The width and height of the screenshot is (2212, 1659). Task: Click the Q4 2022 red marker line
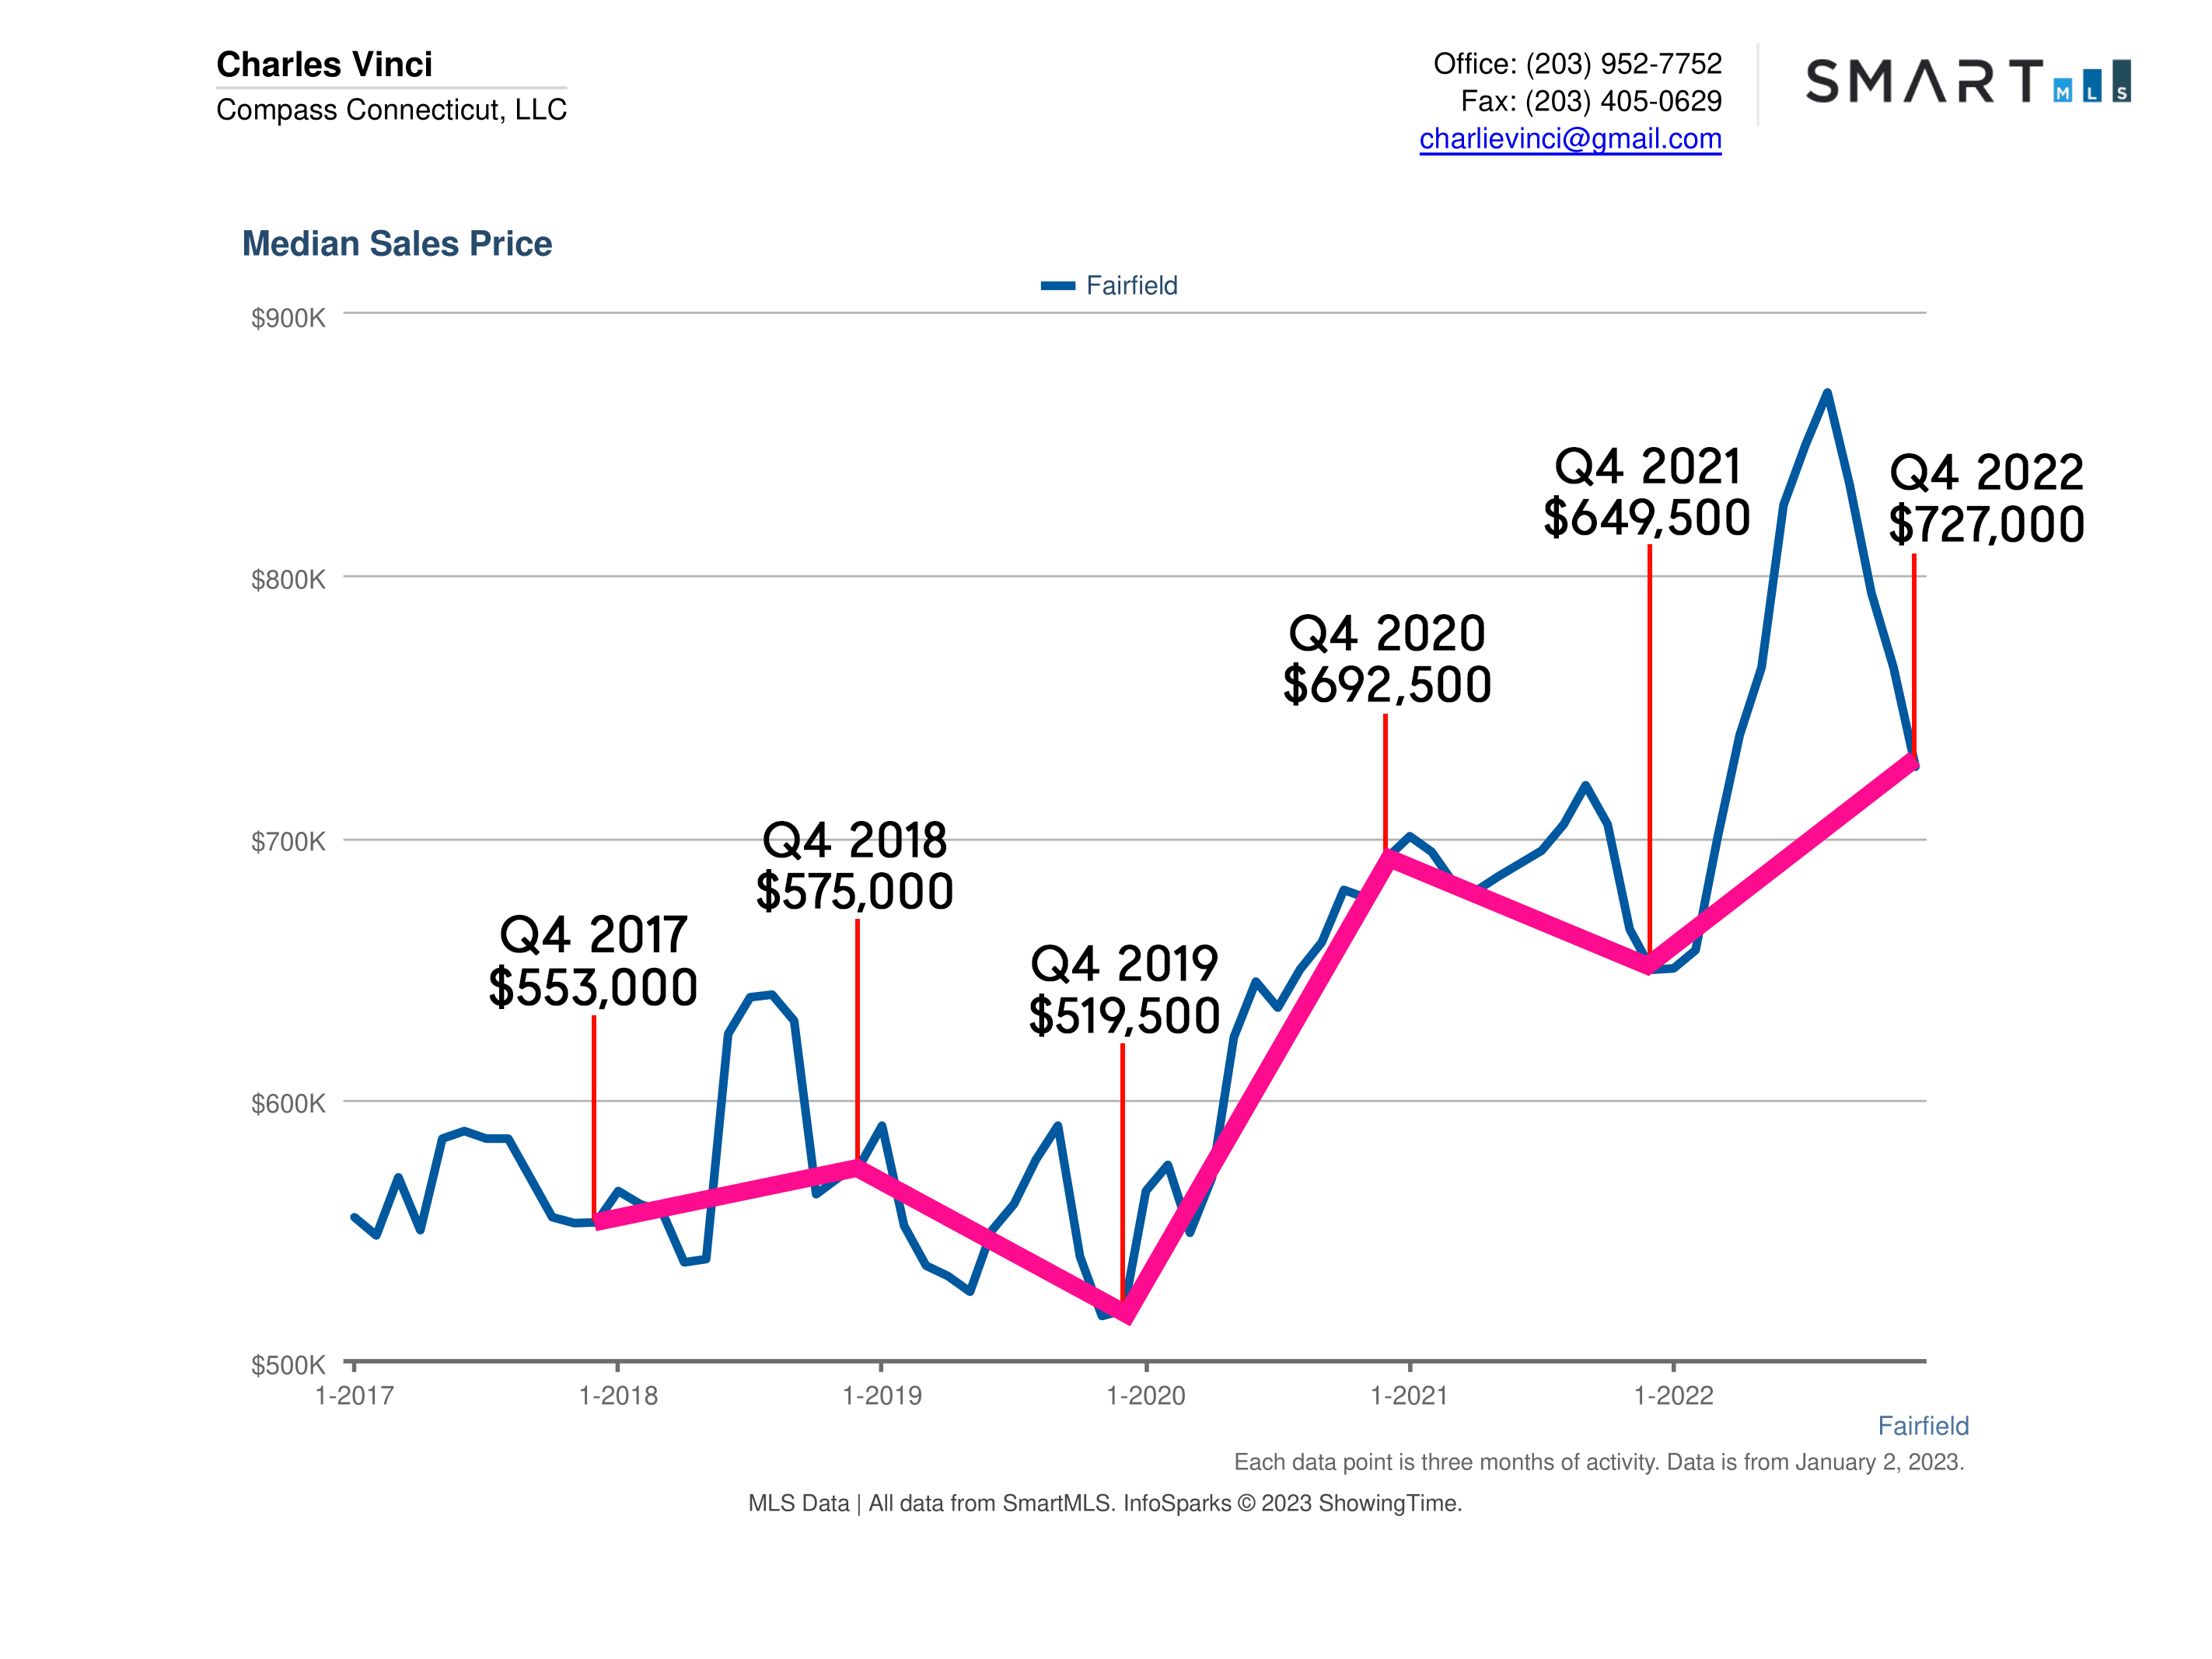click(x=1914, y=650)
